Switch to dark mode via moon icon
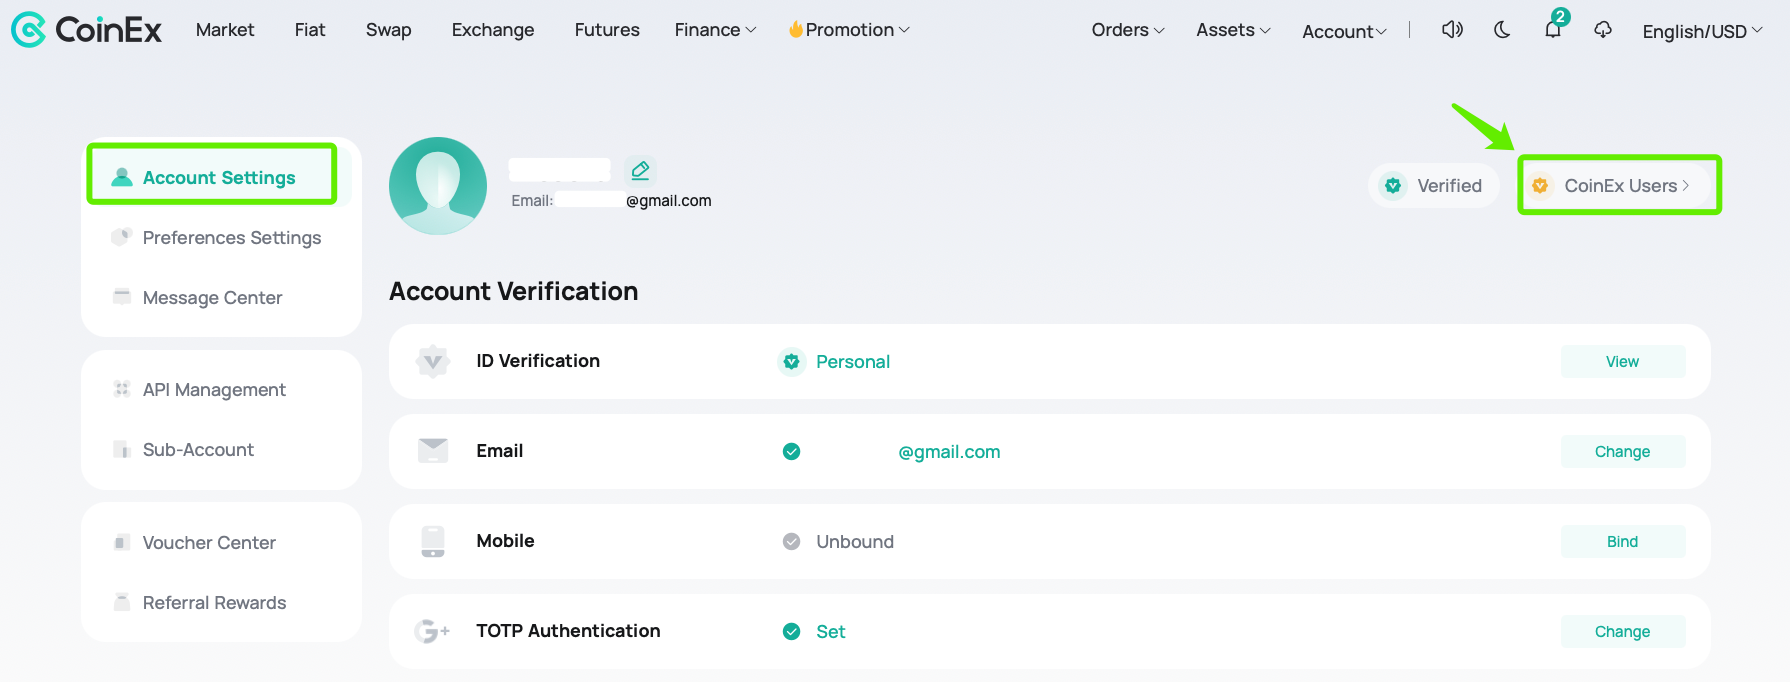This screenshot has height=682, width=1790. [1502, 30]
